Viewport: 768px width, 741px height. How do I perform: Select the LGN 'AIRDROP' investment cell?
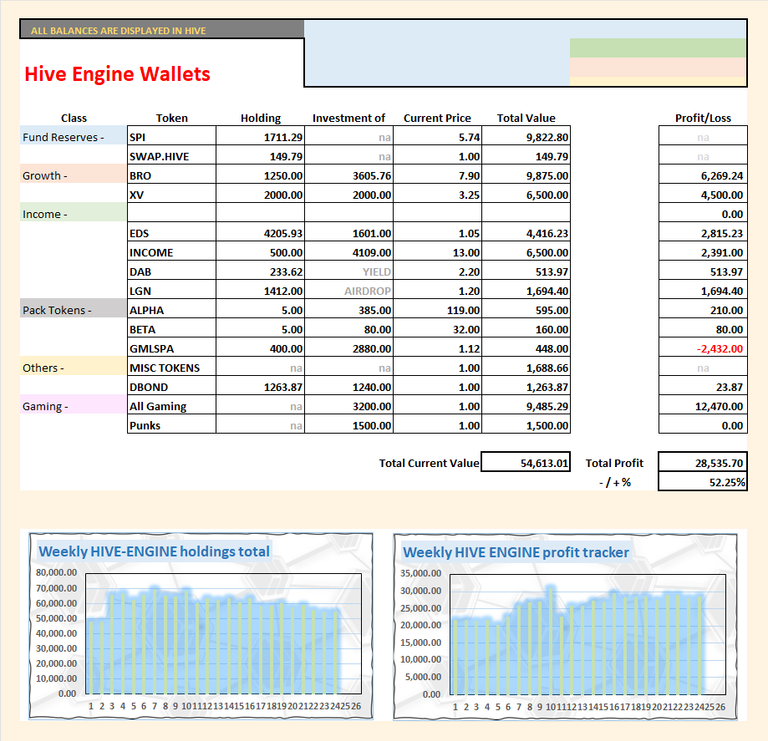(349, 289)
